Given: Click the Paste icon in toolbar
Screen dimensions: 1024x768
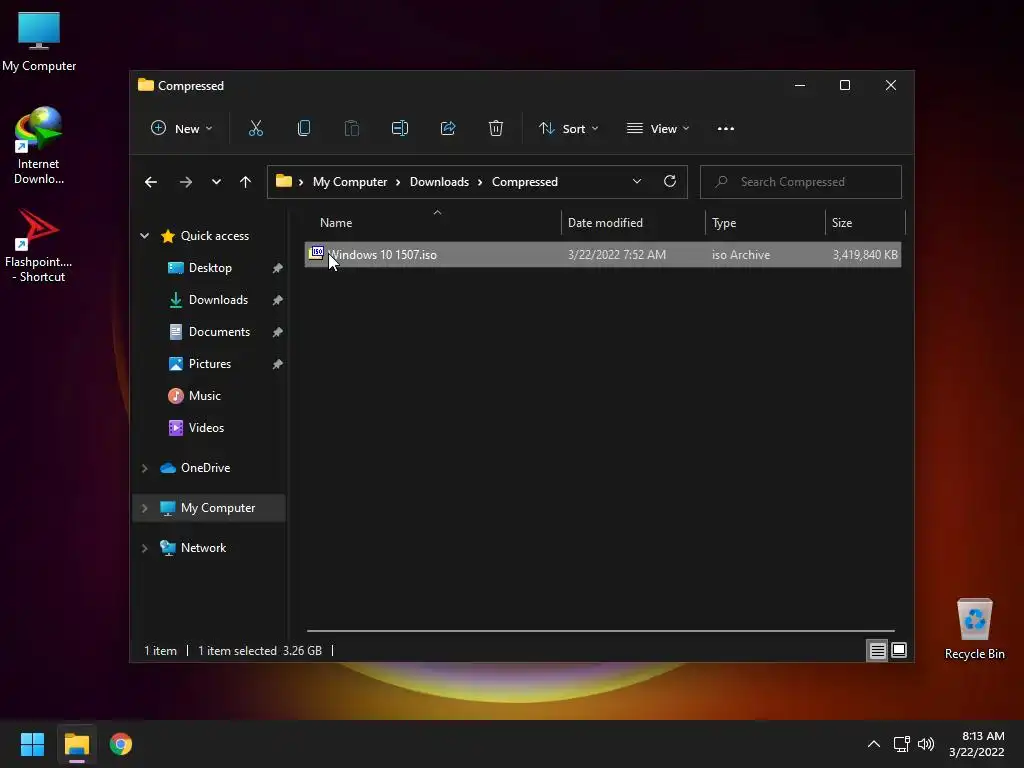Looking at the screenshot, I should (x=351, y=129).
